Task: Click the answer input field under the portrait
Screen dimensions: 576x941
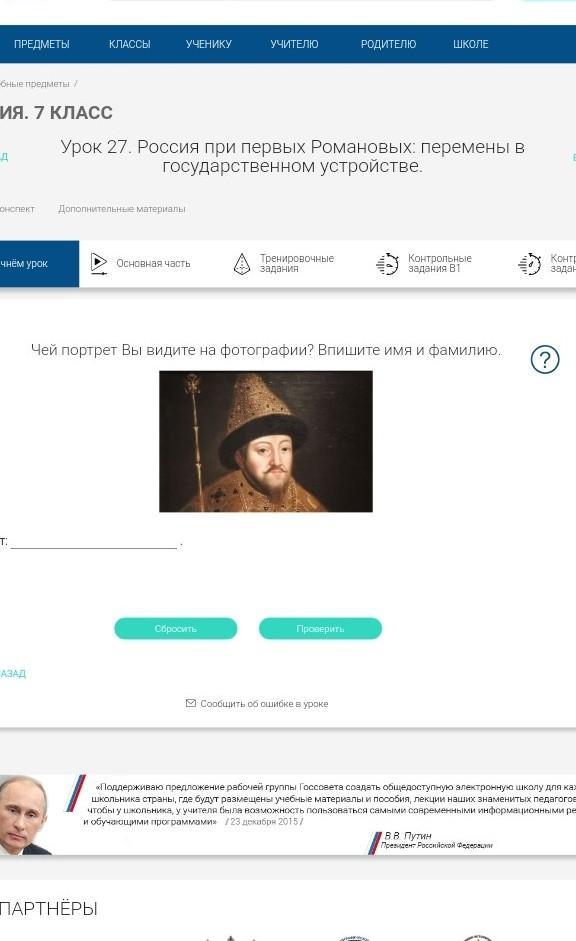Action: pos(94,541)
